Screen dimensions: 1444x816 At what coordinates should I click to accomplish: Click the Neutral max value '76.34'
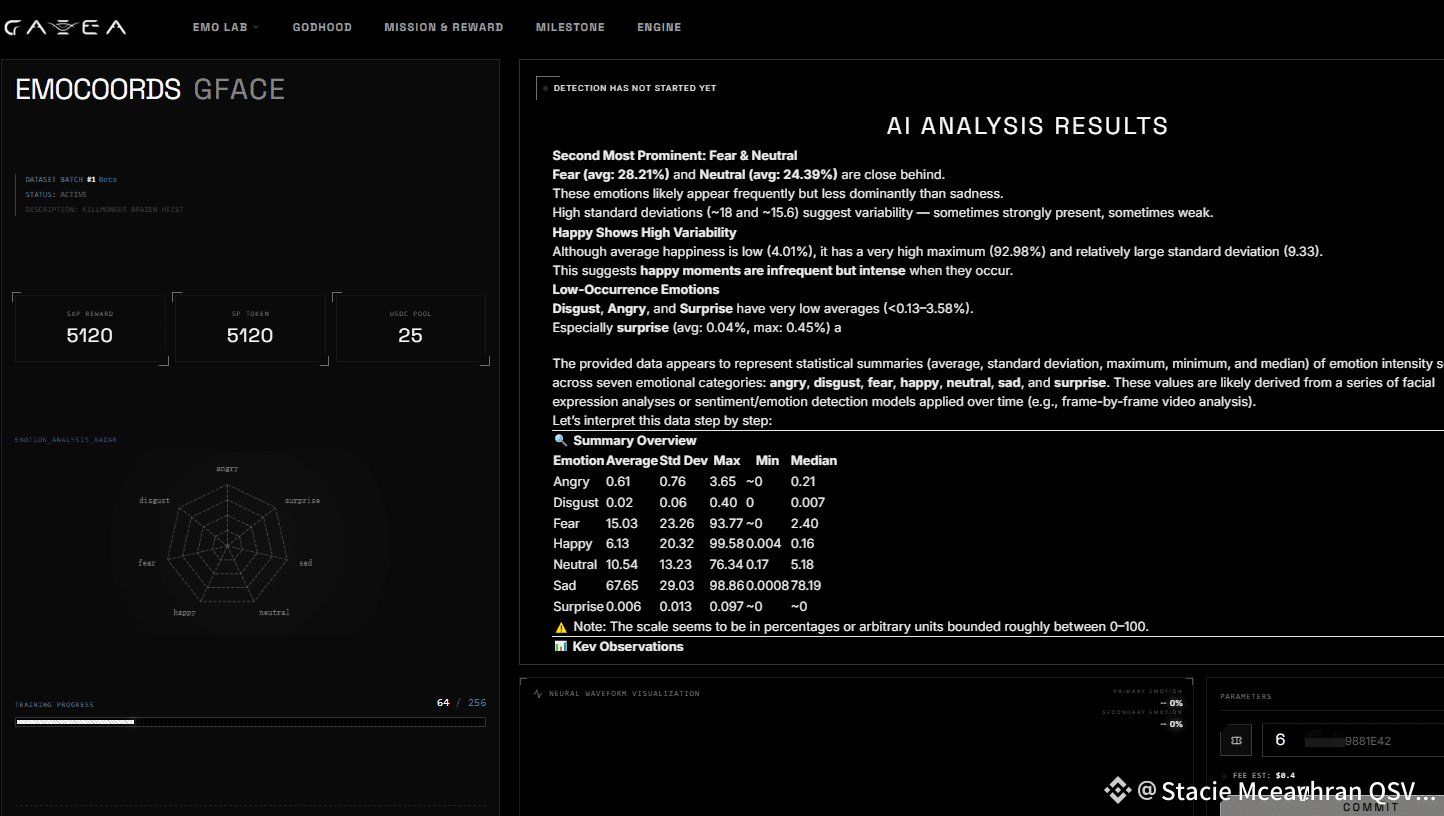(726, 565)
